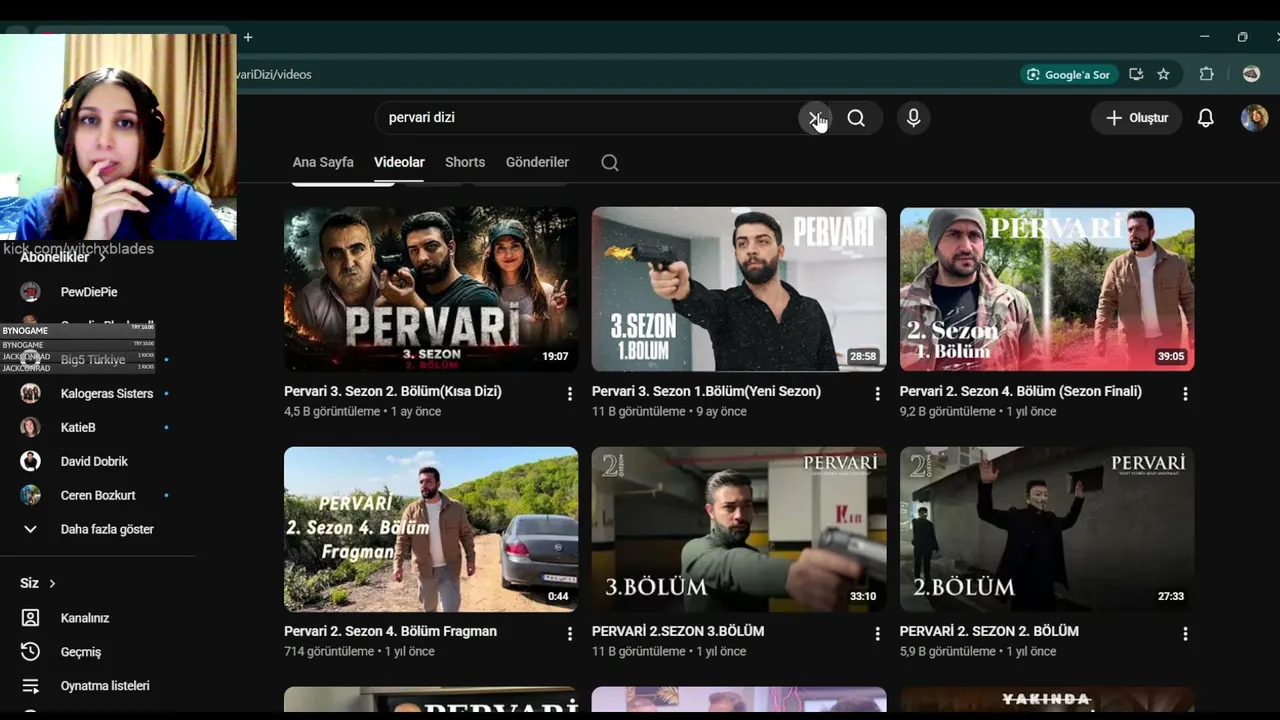
Task: Open options menu for Sezon Finali video
Action: pyautogui.click(x=1185, y=394)
